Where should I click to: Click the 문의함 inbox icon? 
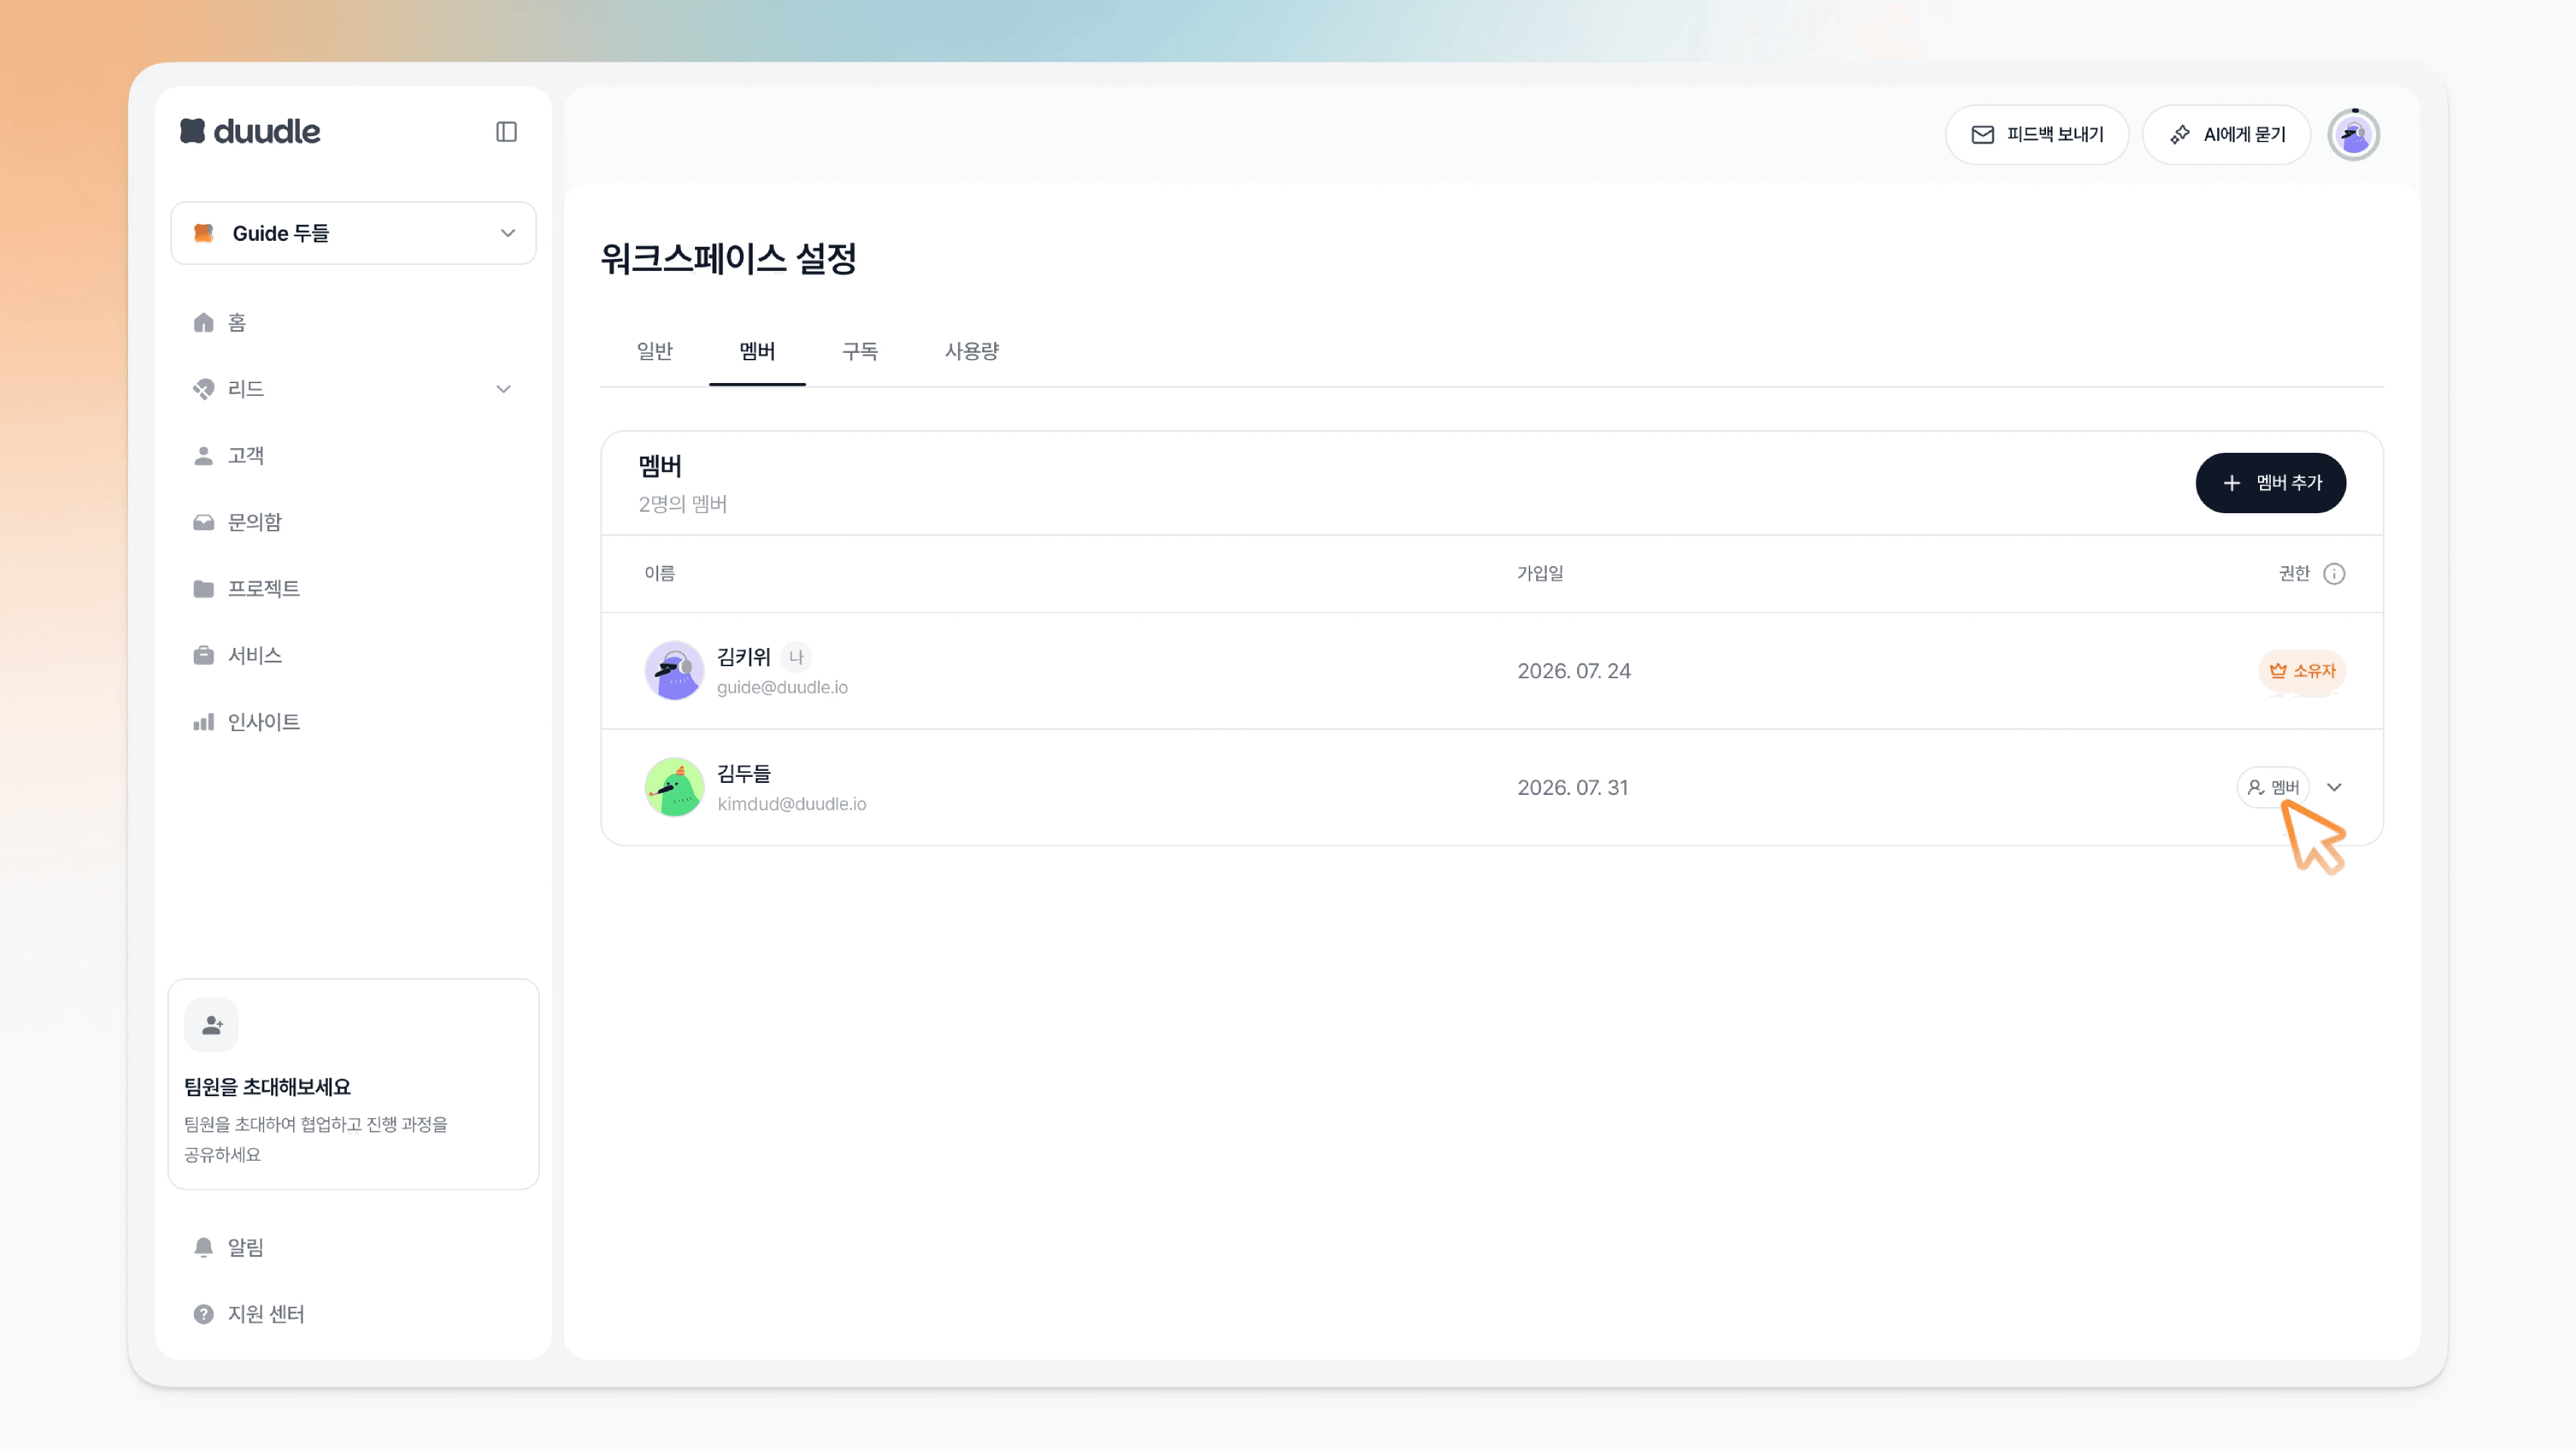(x=203, y=522)
